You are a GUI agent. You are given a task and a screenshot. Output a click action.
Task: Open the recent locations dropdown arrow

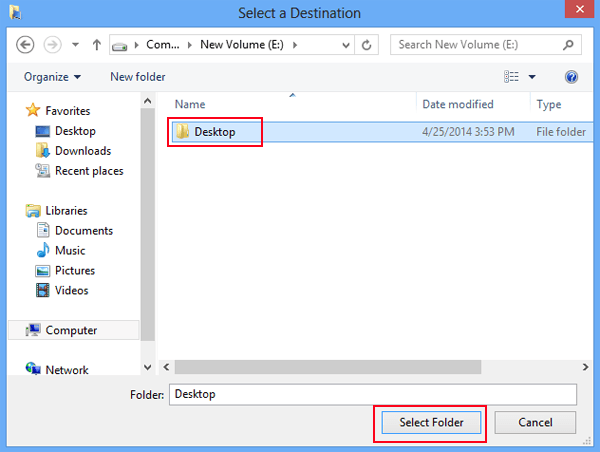75,45
